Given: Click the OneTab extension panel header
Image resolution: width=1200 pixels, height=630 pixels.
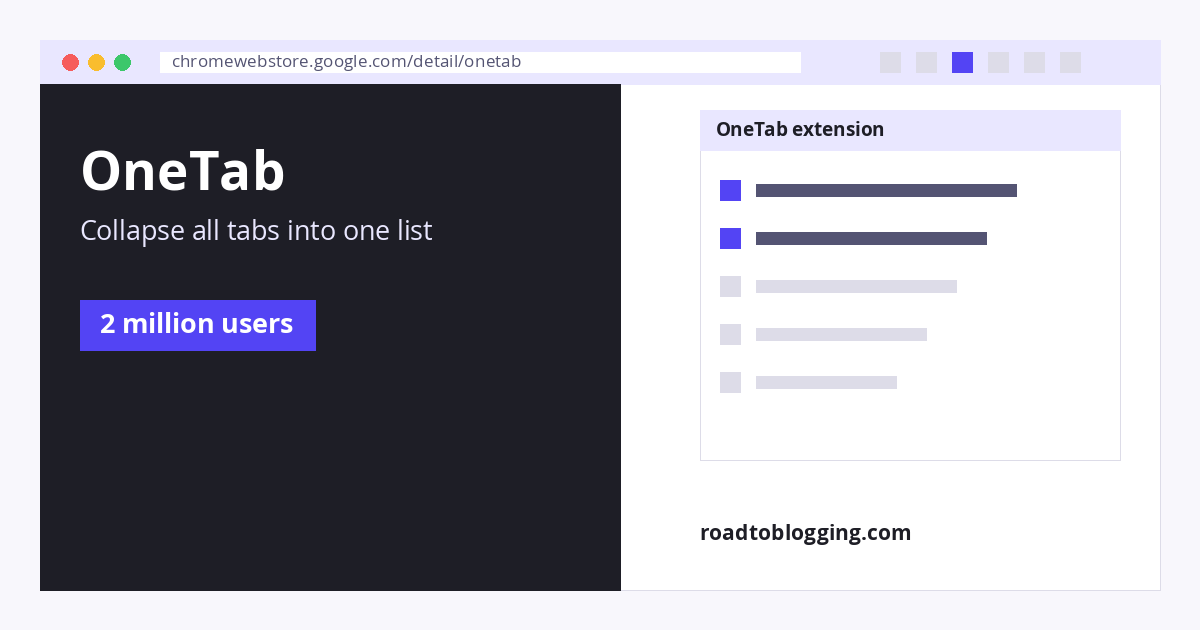Looking at the screenshot, I should pyautogui.click(x=910, y=130).
